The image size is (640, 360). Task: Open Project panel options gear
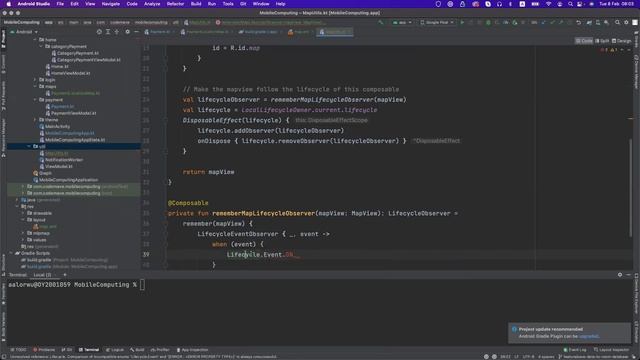(x=127, y=32)
